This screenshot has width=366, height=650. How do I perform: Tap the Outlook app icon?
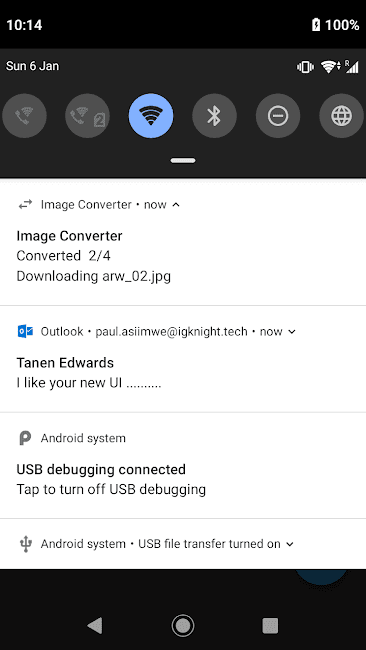pos(25,332)
